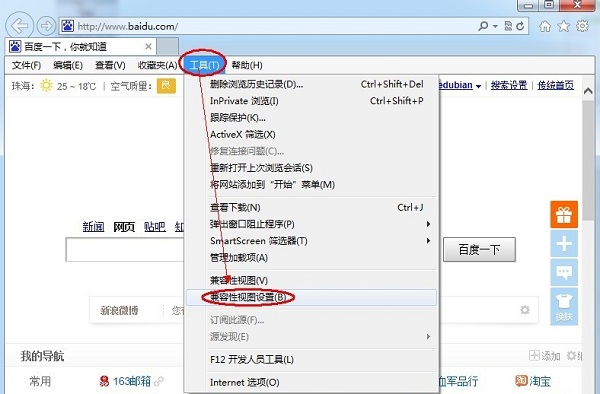Open Internet 选项(O)
The image size is (600, 394).
tap(311, 382)
